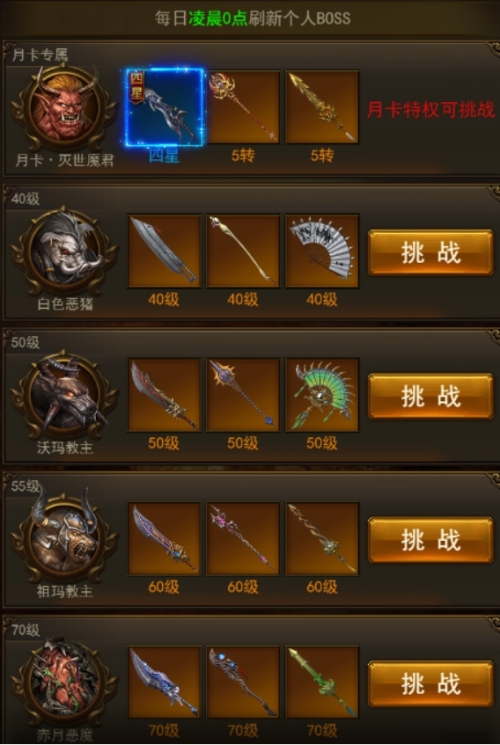
Task: Click the red 月卡特权可挑战 text
Action: point(431,110)
